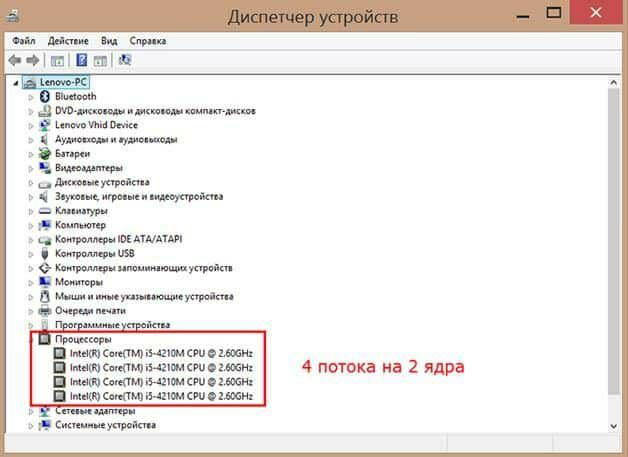This screenshot has width=628, height=457.
Task: Click the Звуковые, игровые speaker icon
Action: (x=44, y=197)
